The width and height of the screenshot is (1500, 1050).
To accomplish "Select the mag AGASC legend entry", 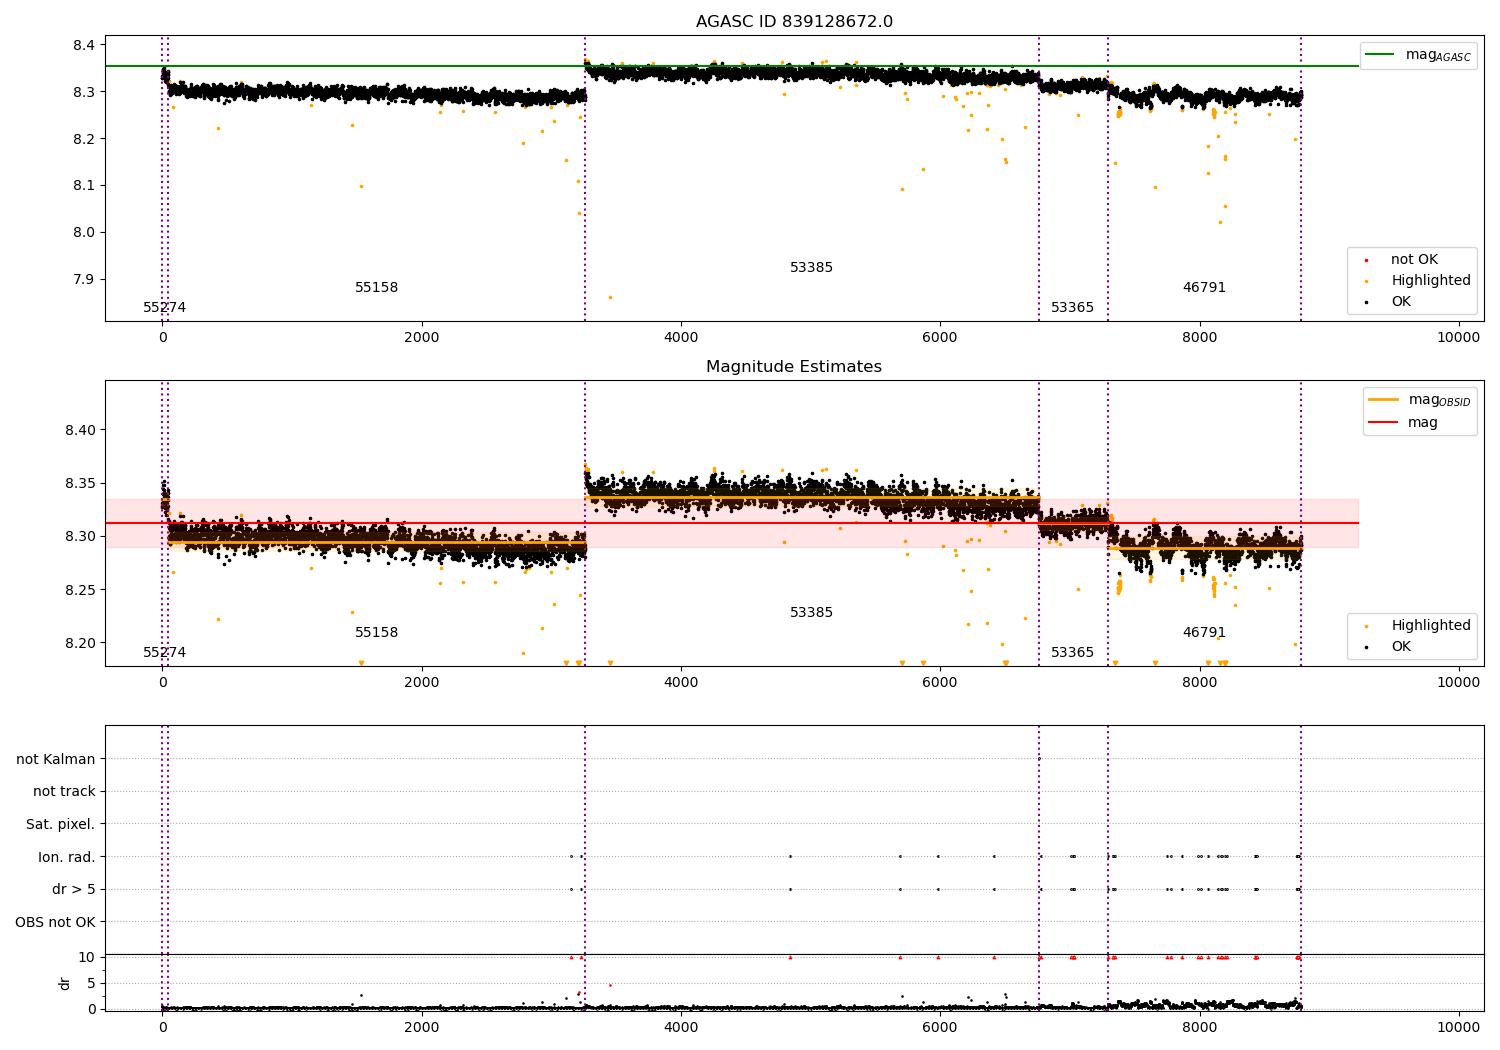I will pos(1418,55).
